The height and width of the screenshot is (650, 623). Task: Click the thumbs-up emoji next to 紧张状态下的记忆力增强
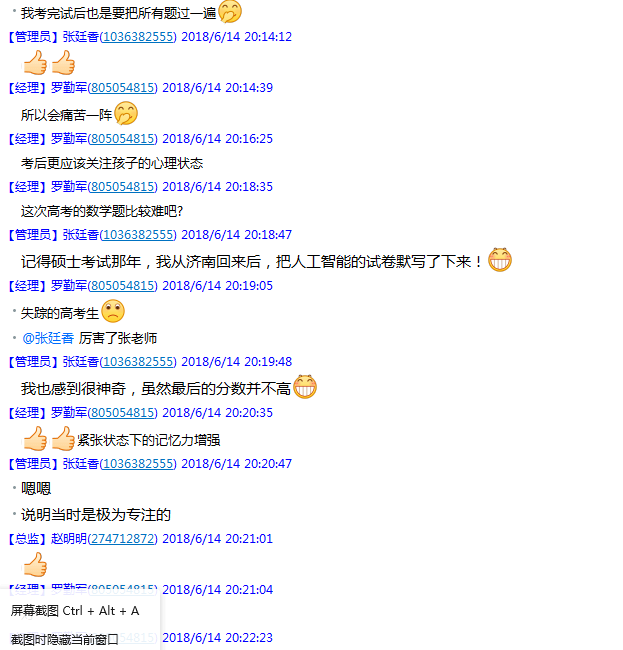63,438
